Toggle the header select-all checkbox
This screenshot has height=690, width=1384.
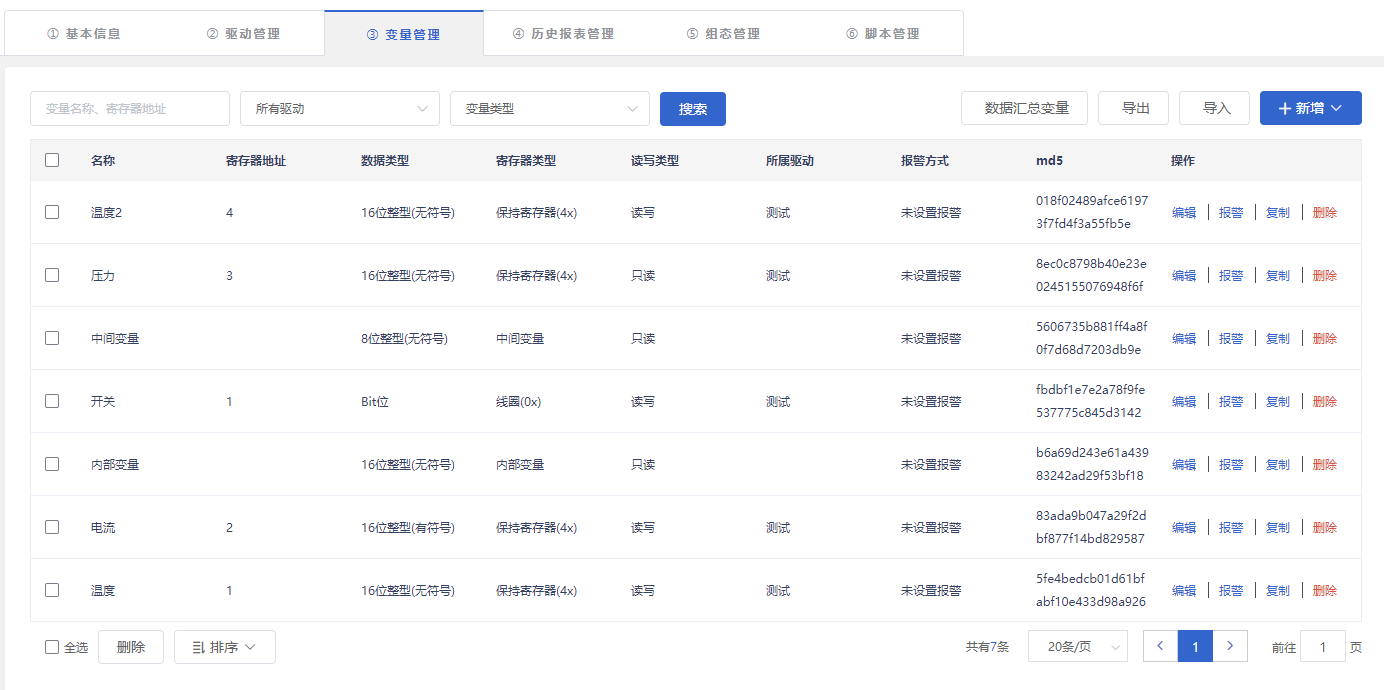pyautogui.click(x=52, y=160)
